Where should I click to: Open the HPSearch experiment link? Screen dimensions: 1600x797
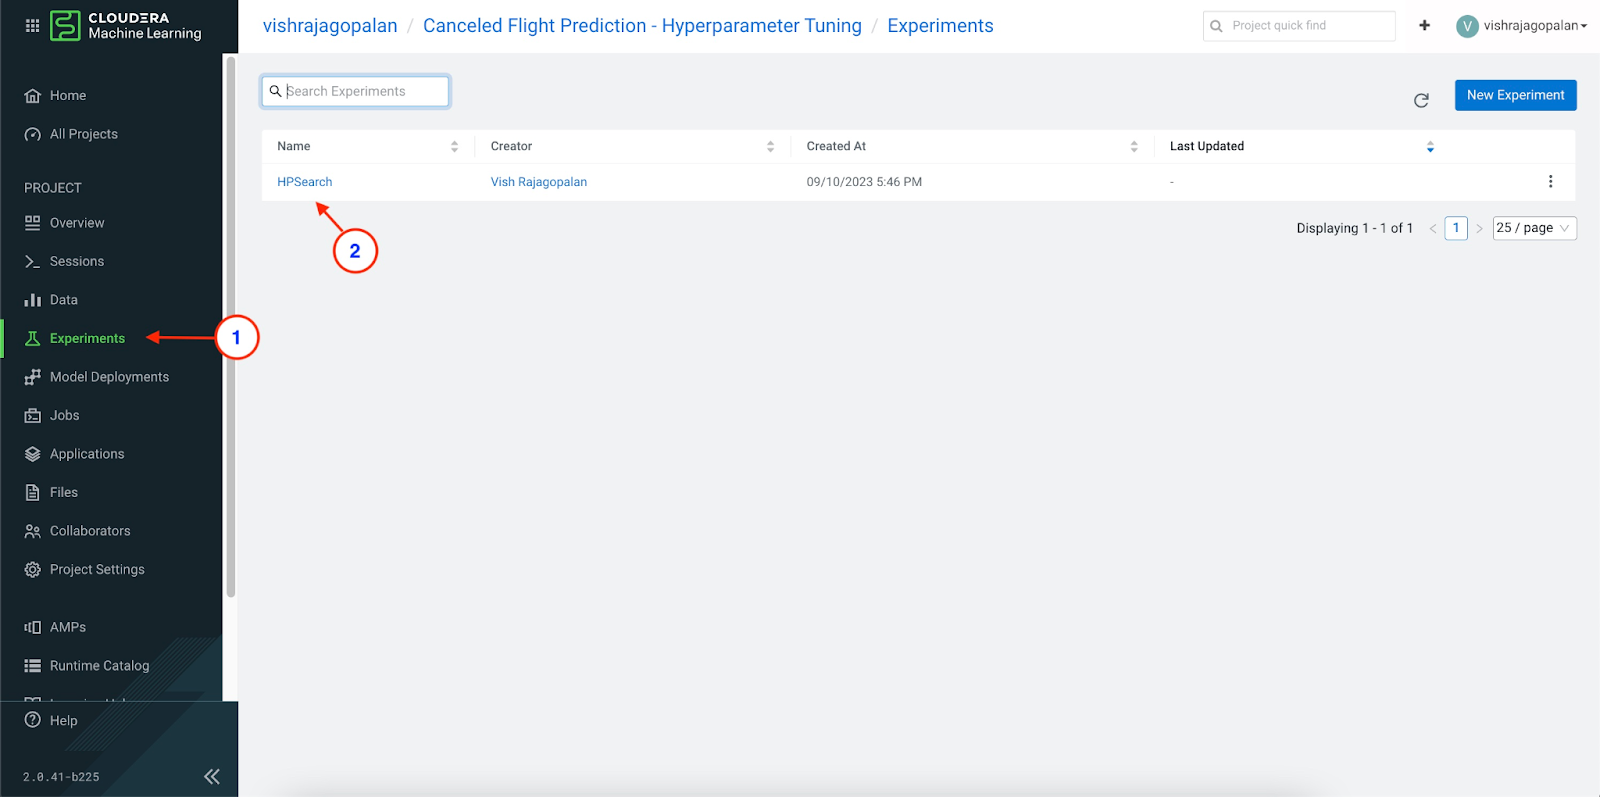pos(305,182)
